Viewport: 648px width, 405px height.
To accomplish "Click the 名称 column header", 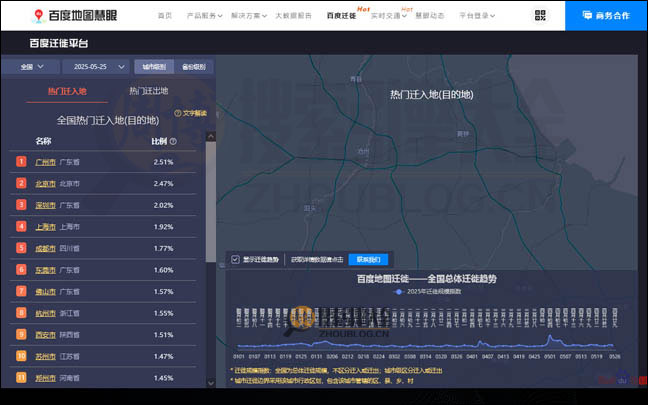I will 43,141.
